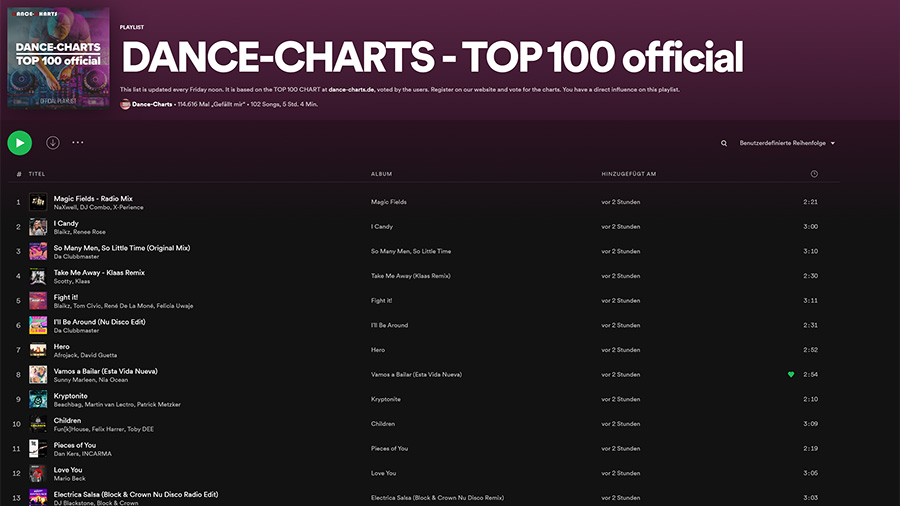The width and height of the screenshot is (900, 506).
Task: Download the playlist with the arrow icon
Action: pyautogui.click(x=53, y=143)
